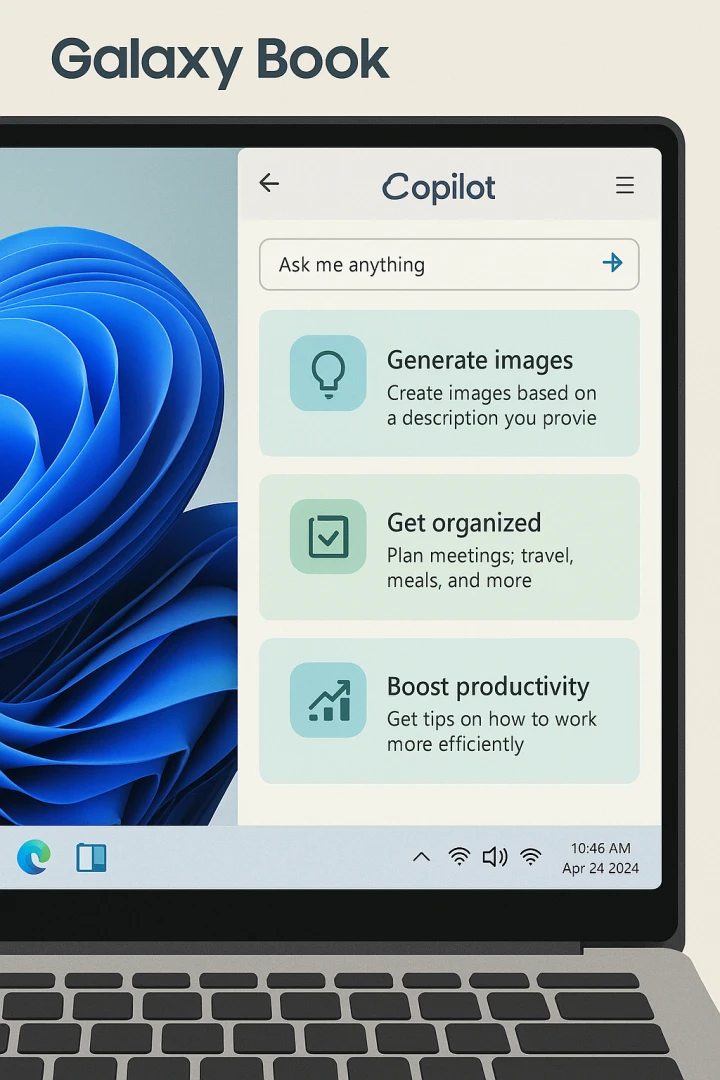720x1080 pixels.
Task: Select the Get organized card title
Action: click(x=464, y=523)
